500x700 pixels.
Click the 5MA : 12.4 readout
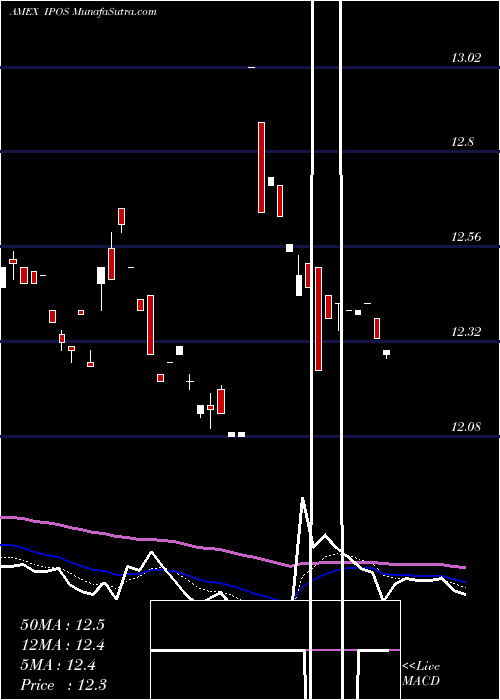coord(58,665)
